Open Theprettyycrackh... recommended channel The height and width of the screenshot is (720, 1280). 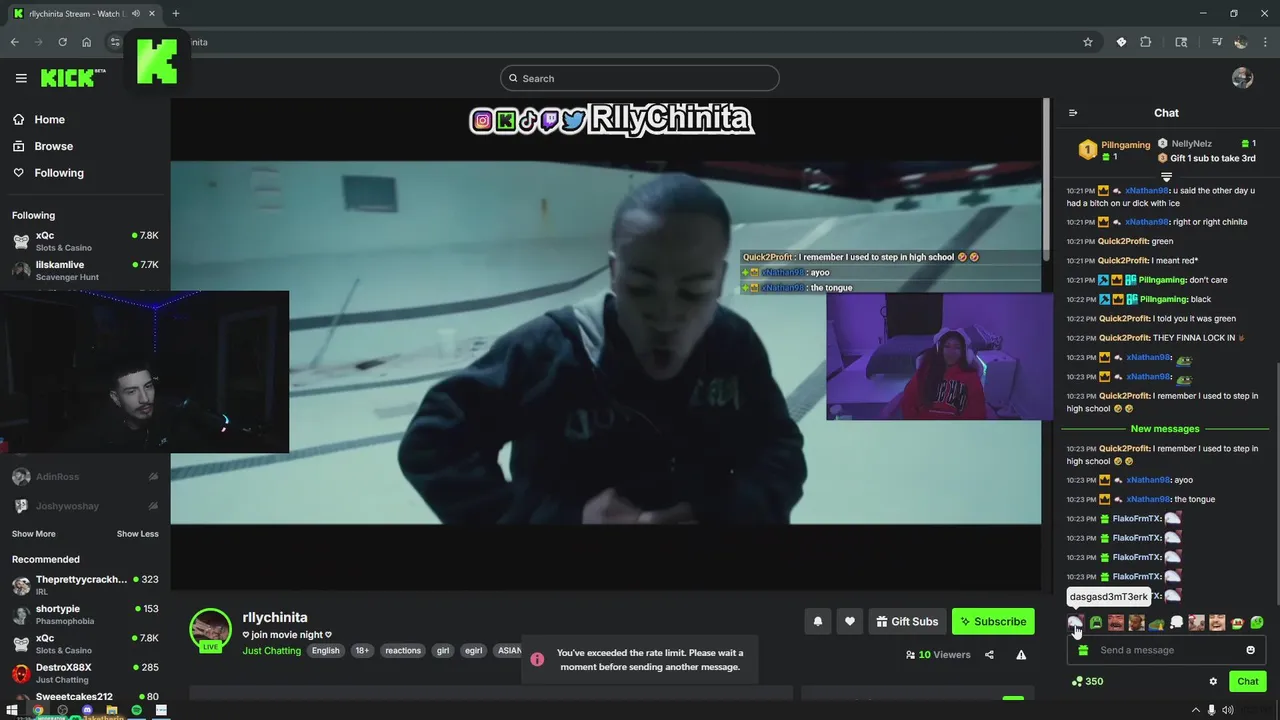(x=85, y=584)
